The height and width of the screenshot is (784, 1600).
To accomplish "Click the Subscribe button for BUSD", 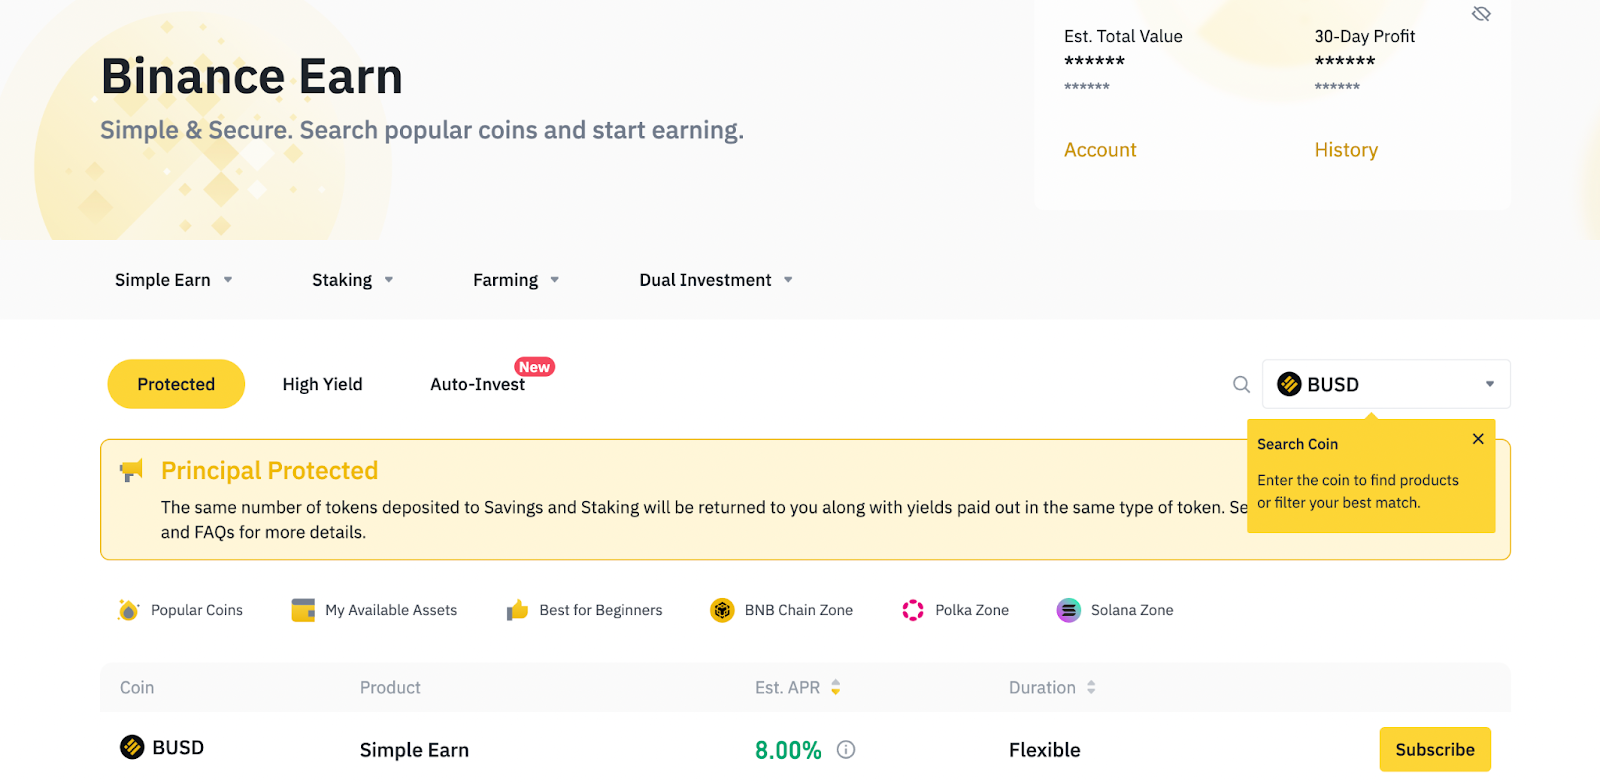I will point(1434,749).
